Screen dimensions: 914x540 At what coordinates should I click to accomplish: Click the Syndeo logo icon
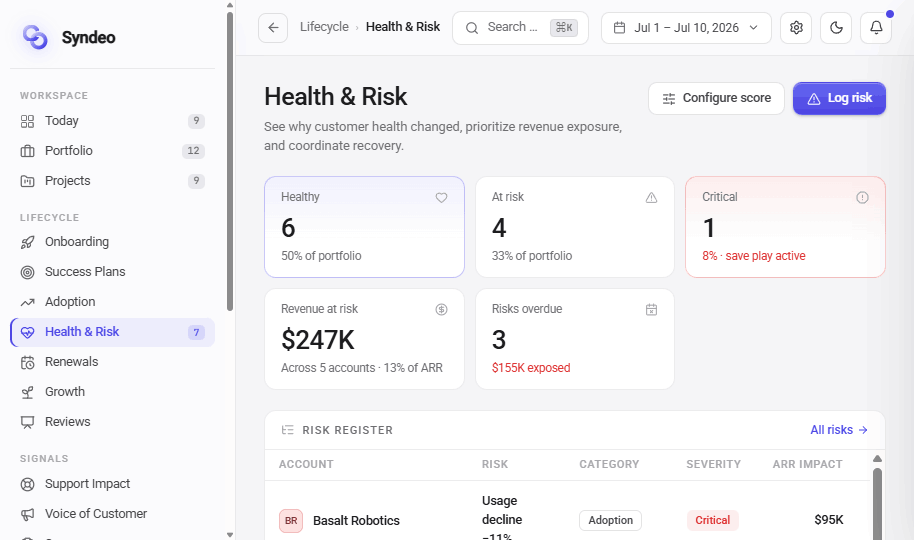[35, 37]
